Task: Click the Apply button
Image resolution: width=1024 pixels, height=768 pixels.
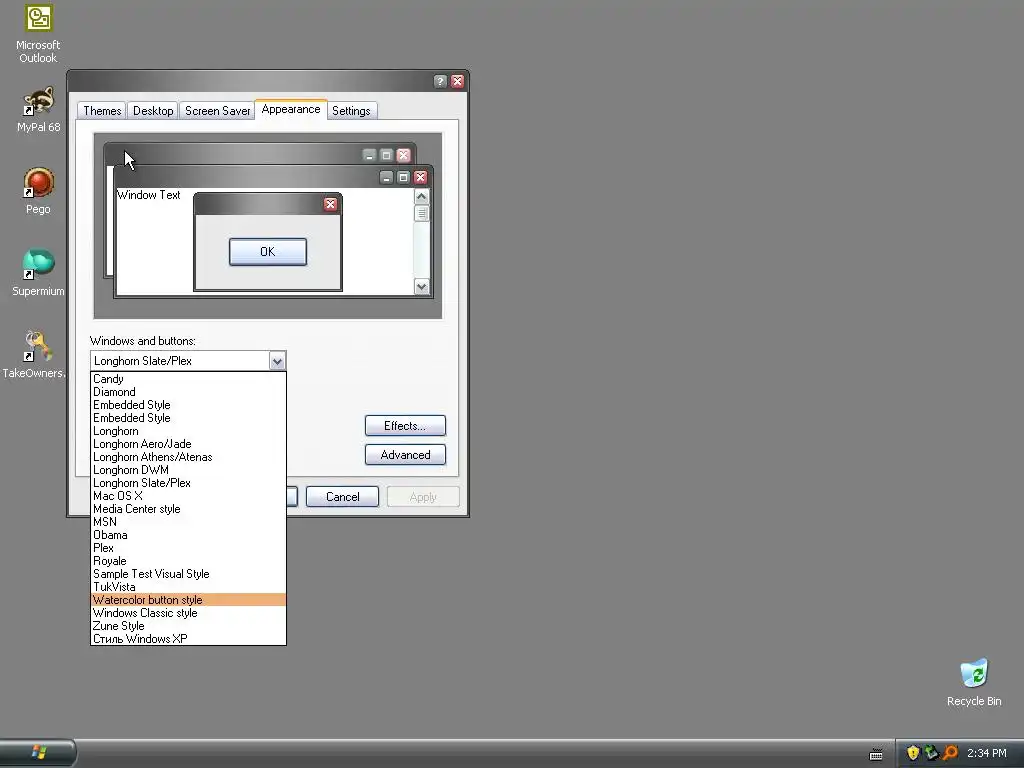Action: (x=423, y=497)
